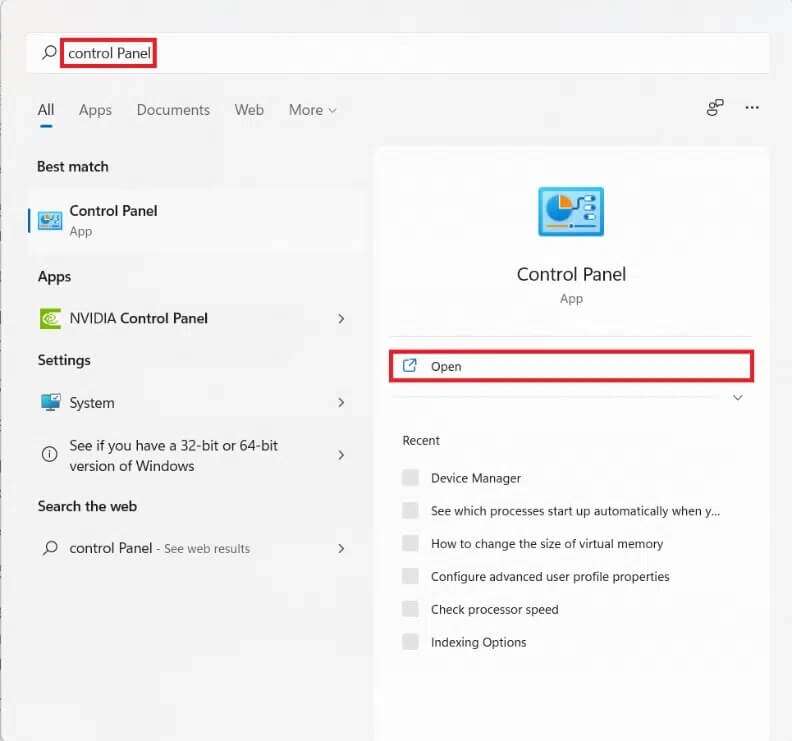Click the Control Panel title in preview pane
The image size is (792, 741).
[571, 274]
